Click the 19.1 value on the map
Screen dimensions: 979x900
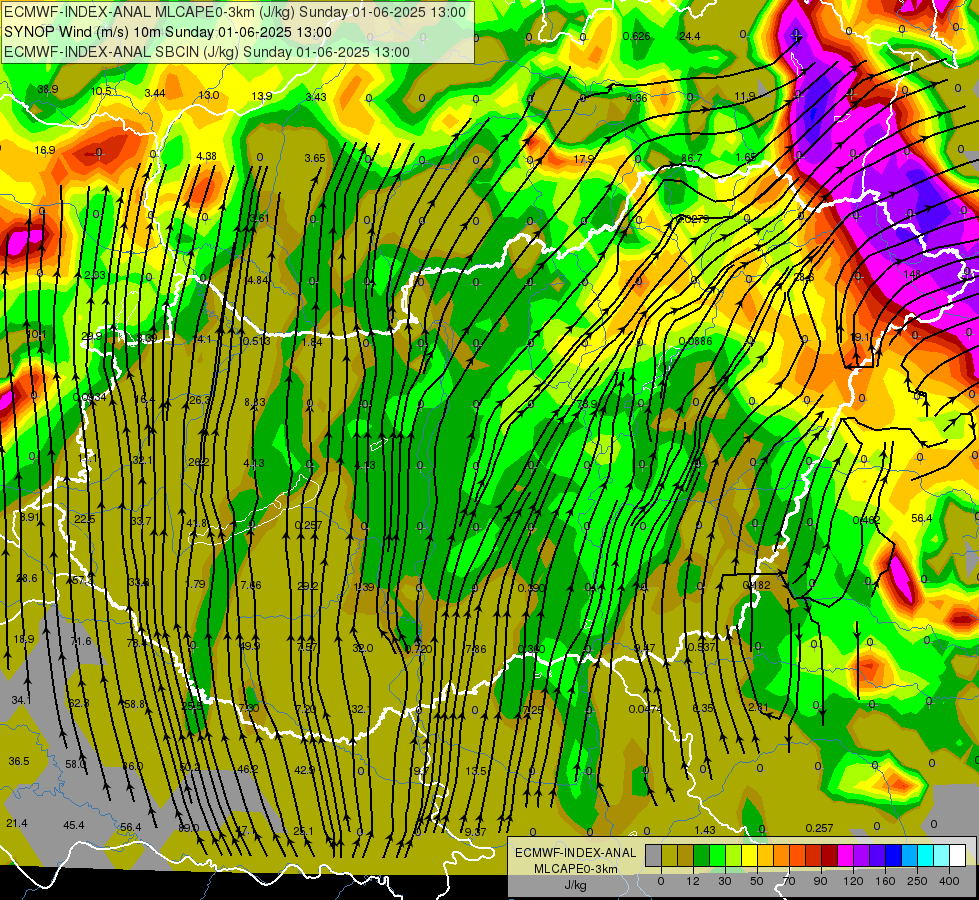pos(860,337)
